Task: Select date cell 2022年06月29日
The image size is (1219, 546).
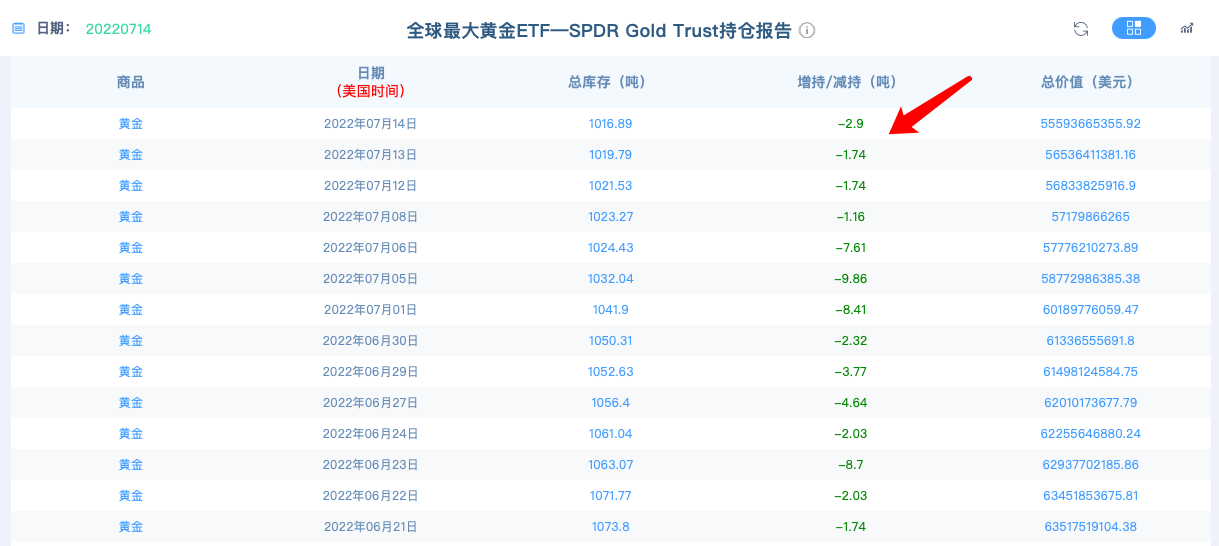Action: click(370, 372)
